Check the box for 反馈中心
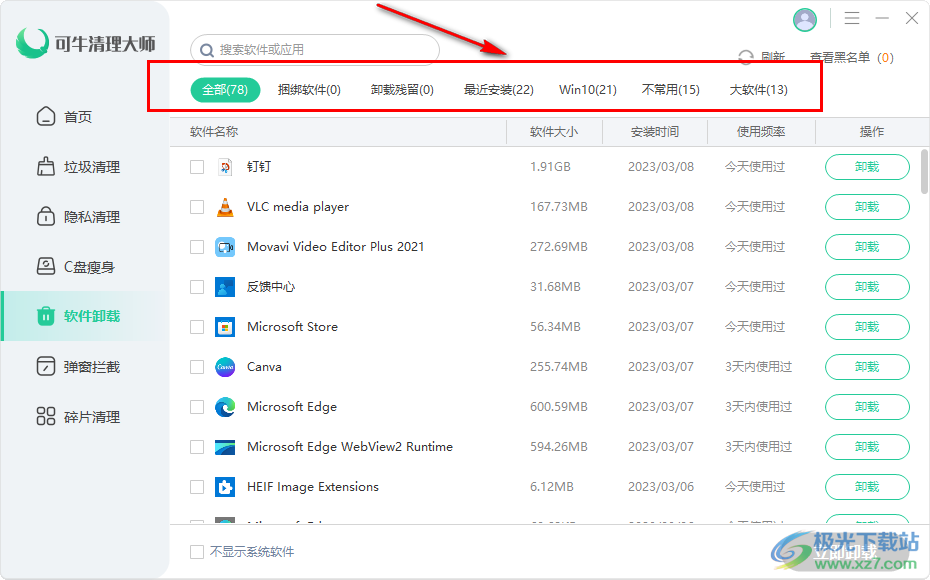 pos(197,287)
